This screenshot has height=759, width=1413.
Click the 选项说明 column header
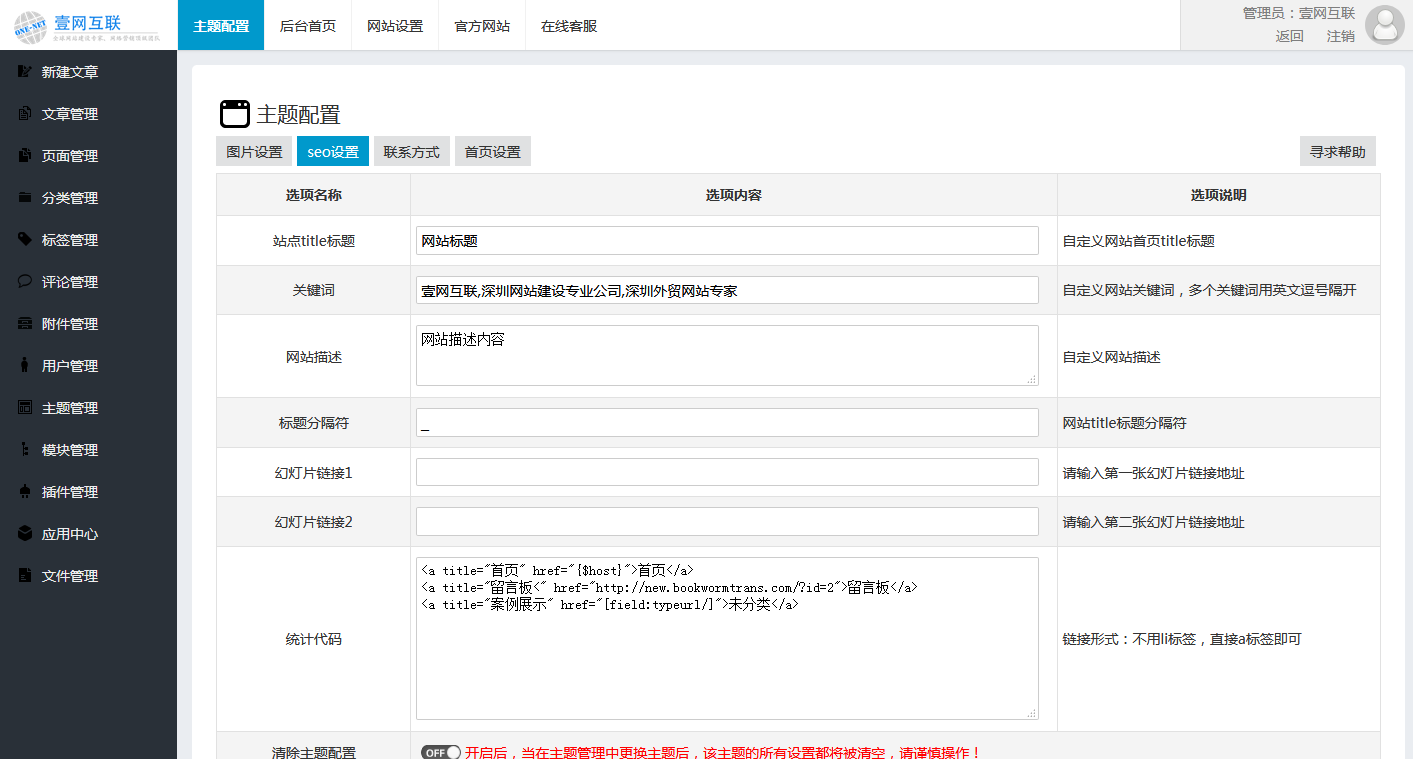(1218, 195)
